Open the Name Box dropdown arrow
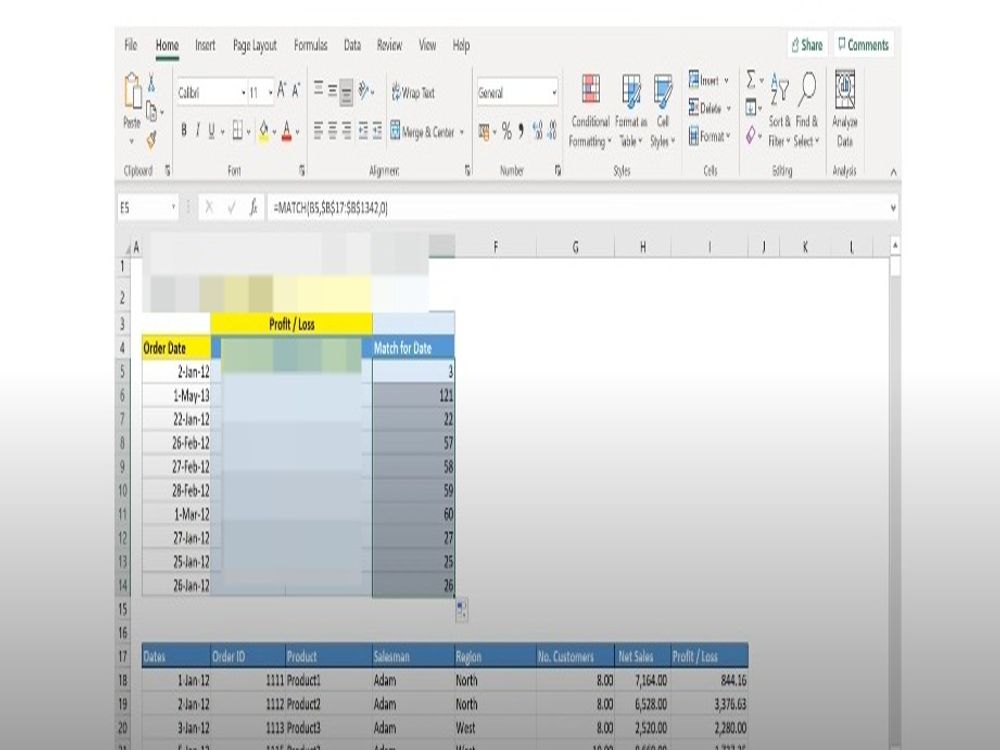Viewport: 1000px width, 750px height. 173,207
